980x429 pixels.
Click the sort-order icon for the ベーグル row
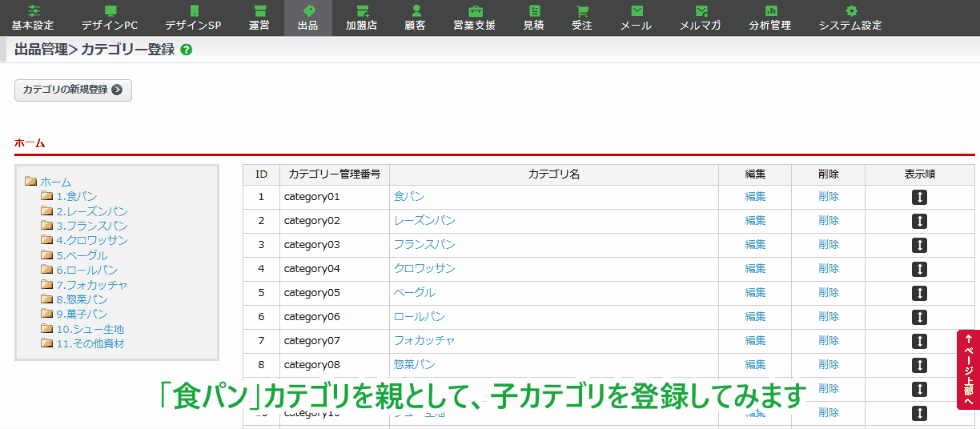click(919, 293)
